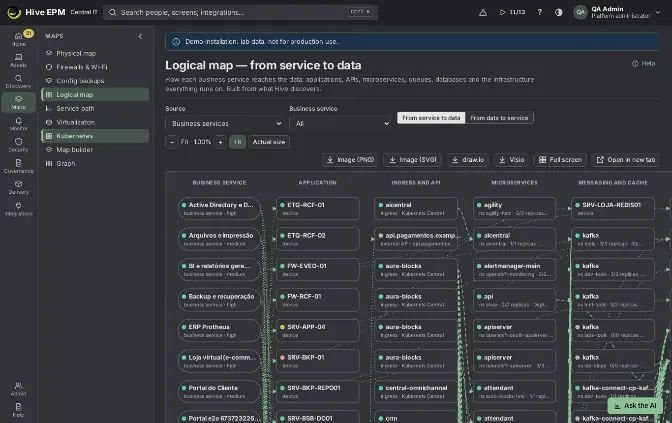
Task: Select the SRV-LOJA-REDIS01 cache node
Action: [x=613, y=208]
